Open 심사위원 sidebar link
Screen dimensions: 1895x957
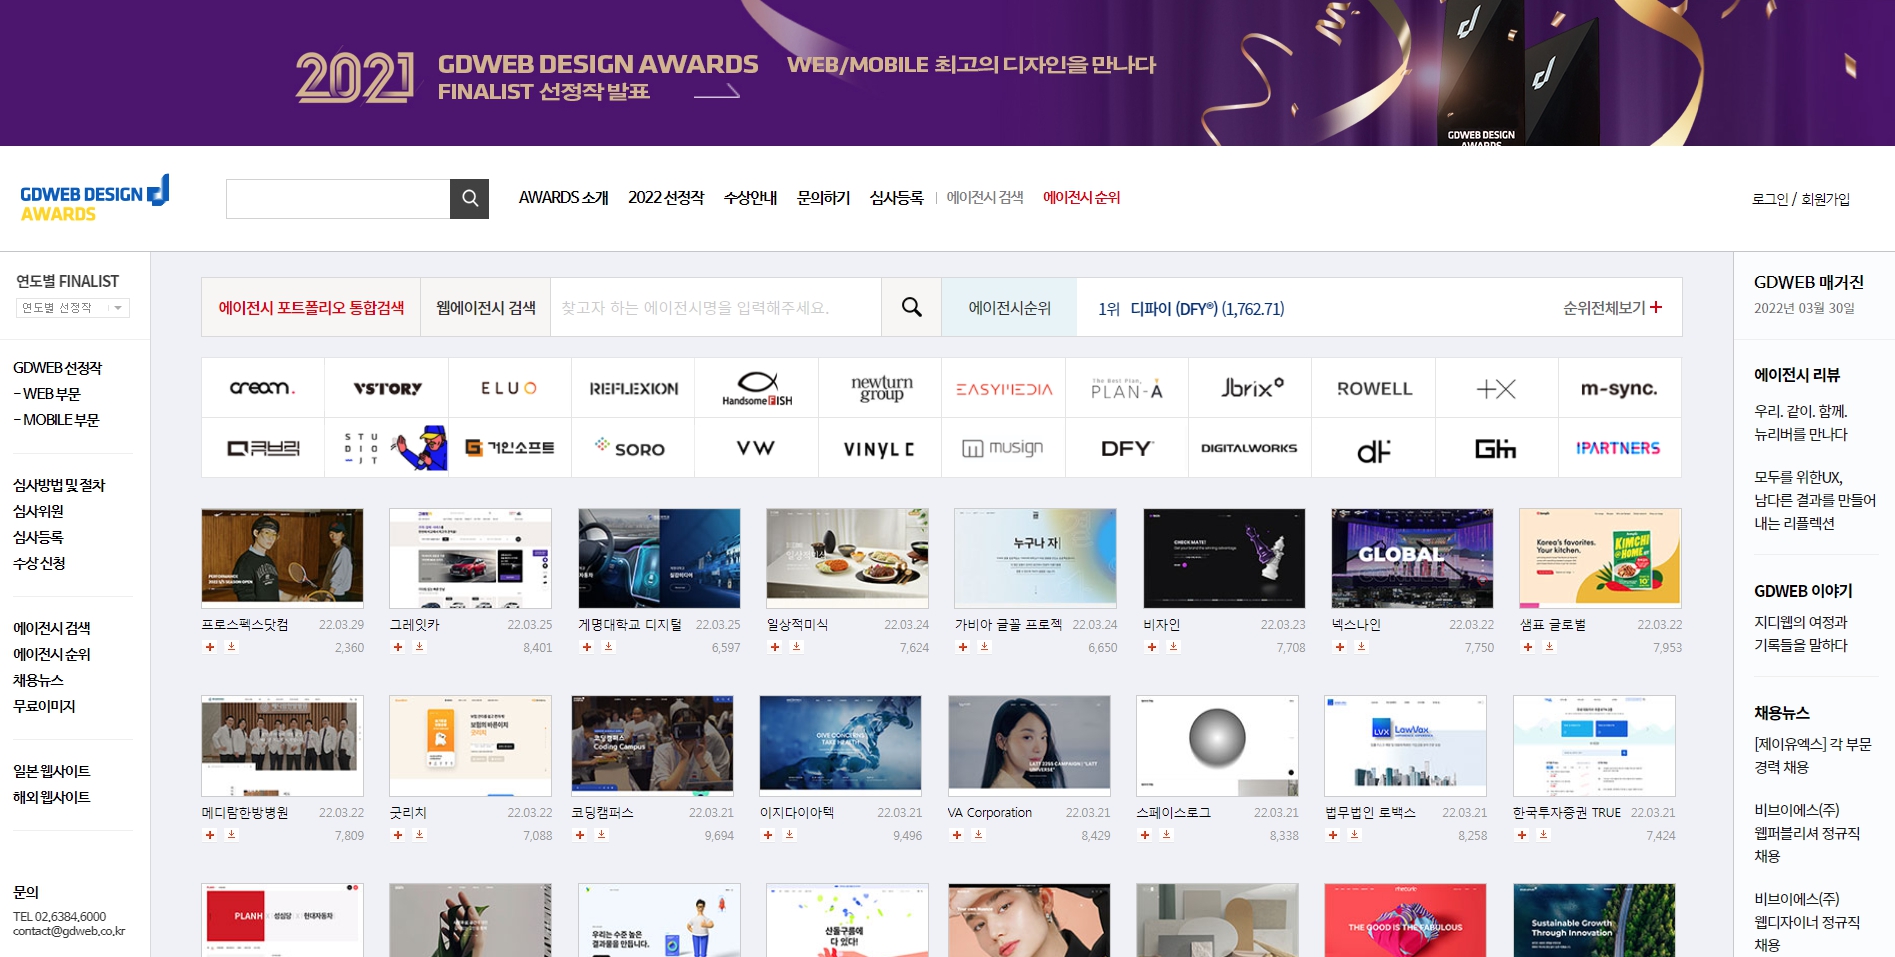38,511
